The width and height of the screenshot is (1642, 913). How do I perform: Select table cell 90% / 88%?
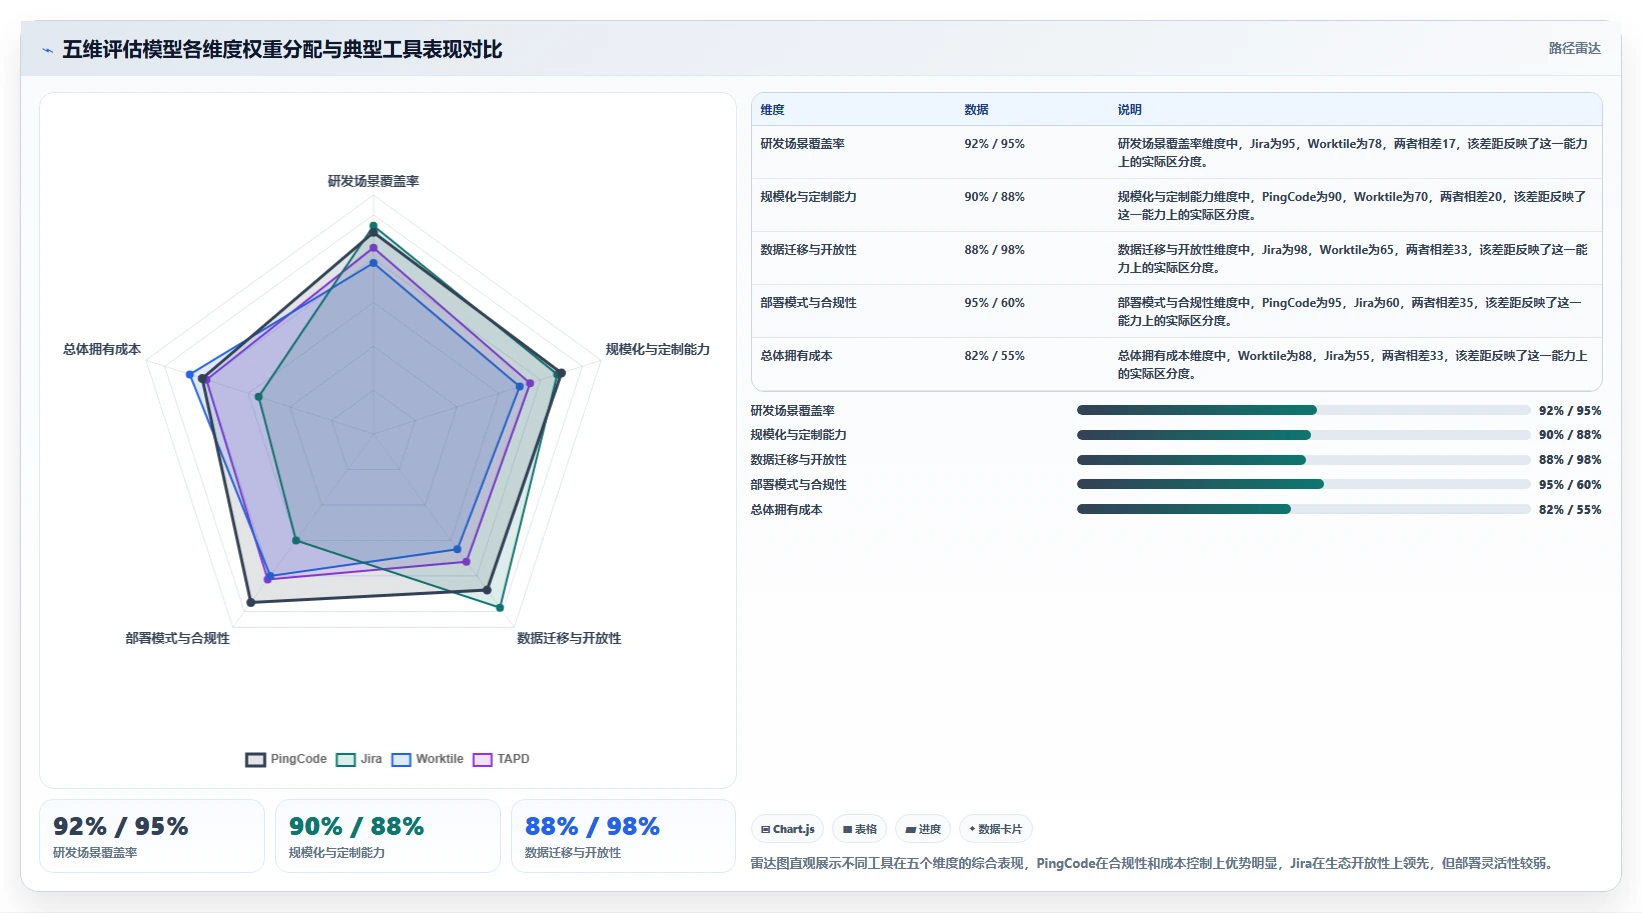pyautogui.click(x=994, y=197)
